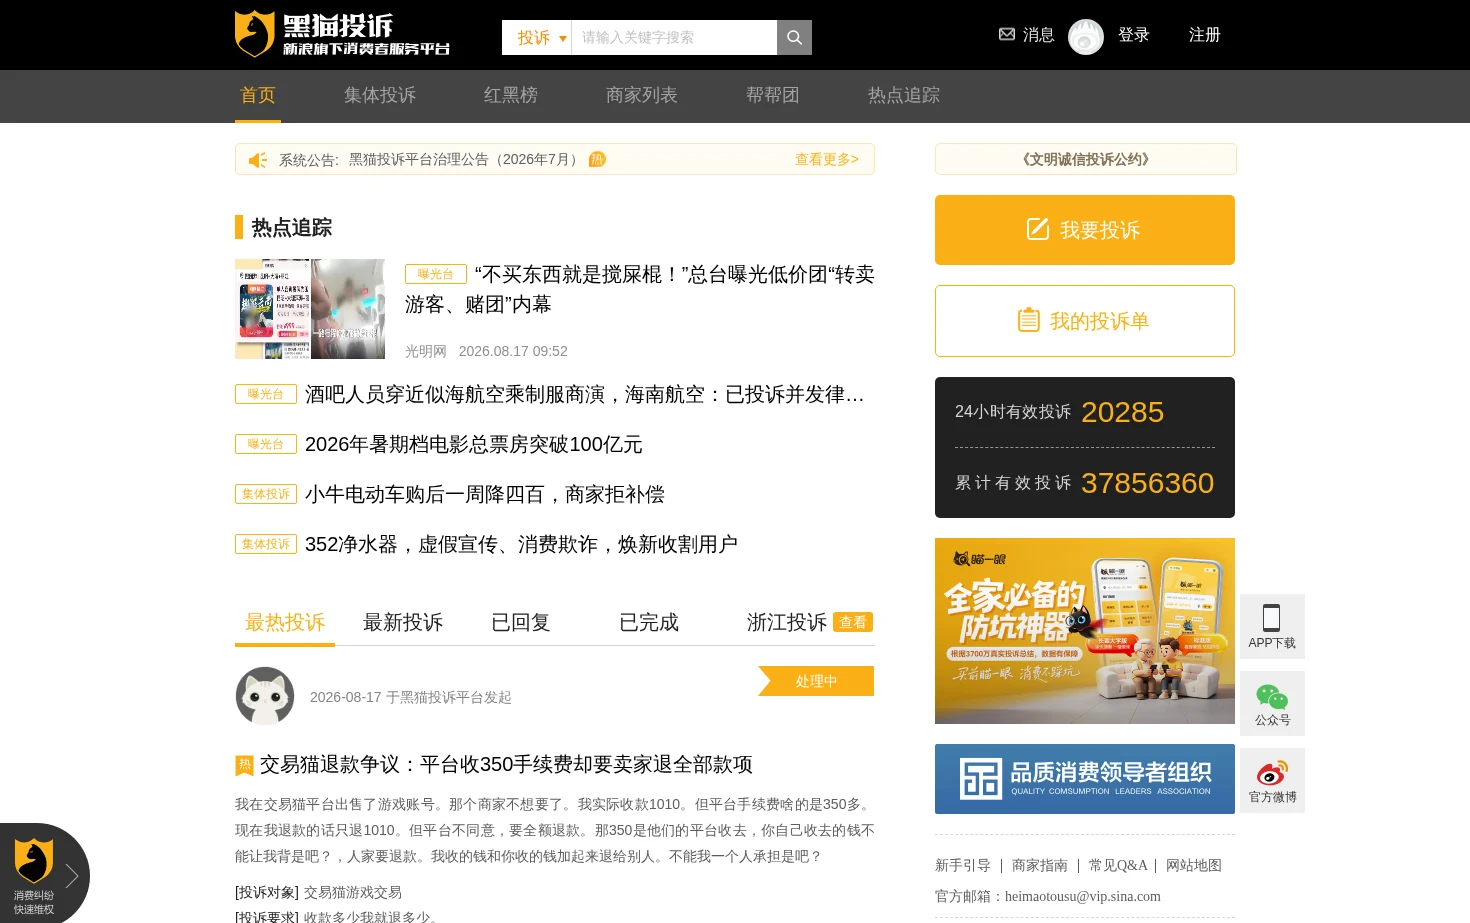Open the 商家指南 footer link
Viewport: 1470px width, 923px height.
[1040, 865]
